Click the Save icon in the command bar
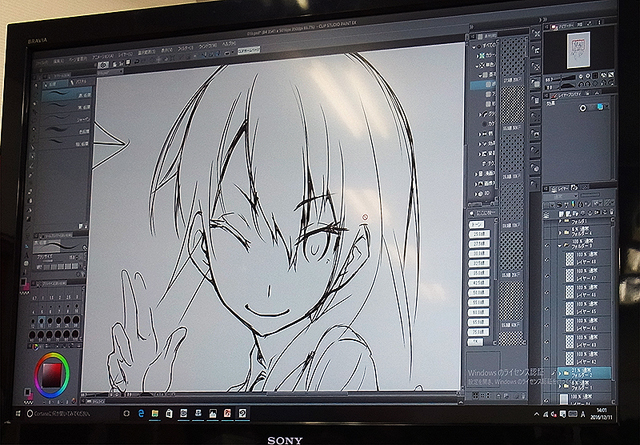 click(128, 62)
